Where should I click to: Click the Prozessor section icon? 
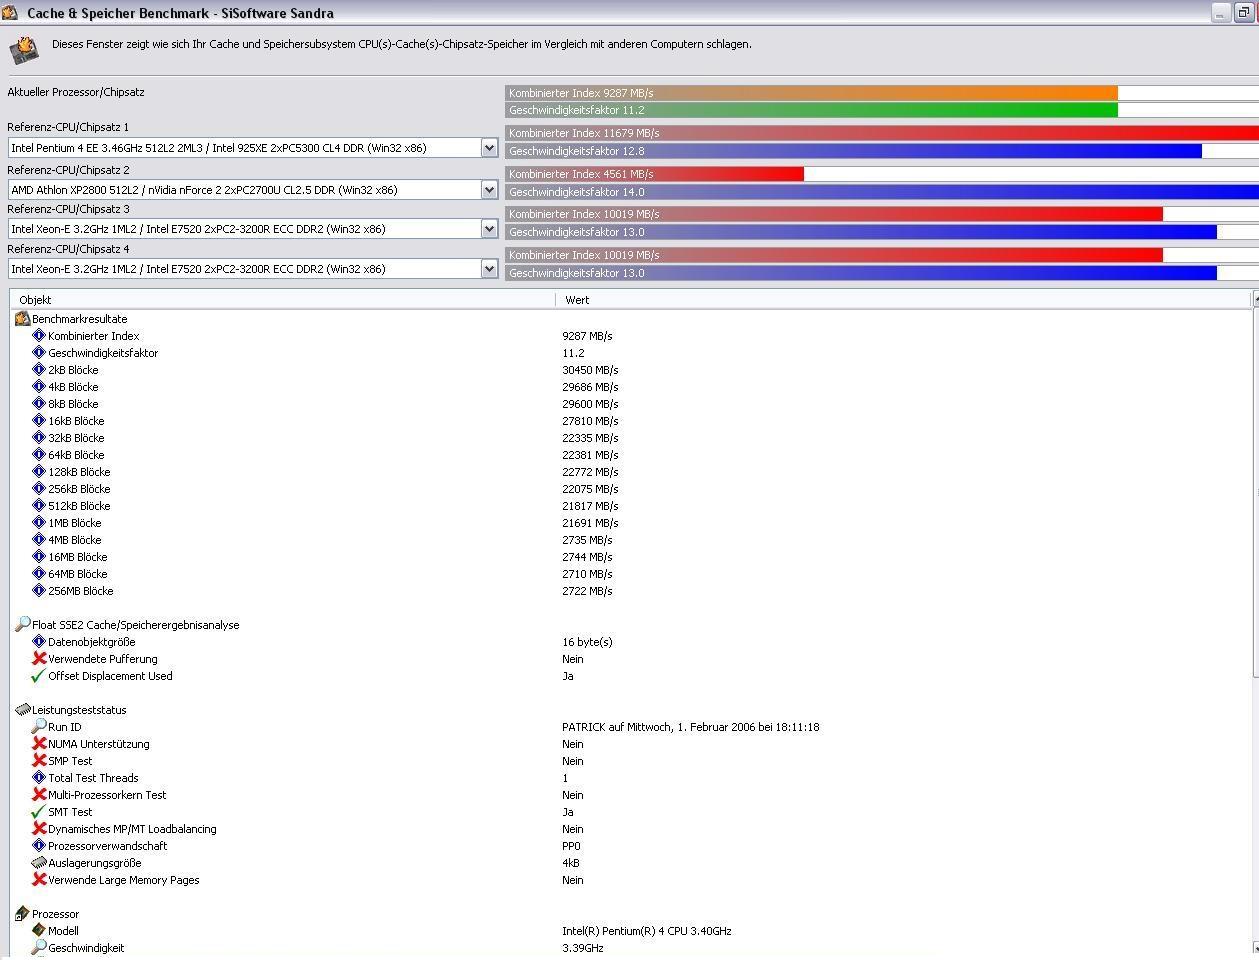(x=22, y=914)
